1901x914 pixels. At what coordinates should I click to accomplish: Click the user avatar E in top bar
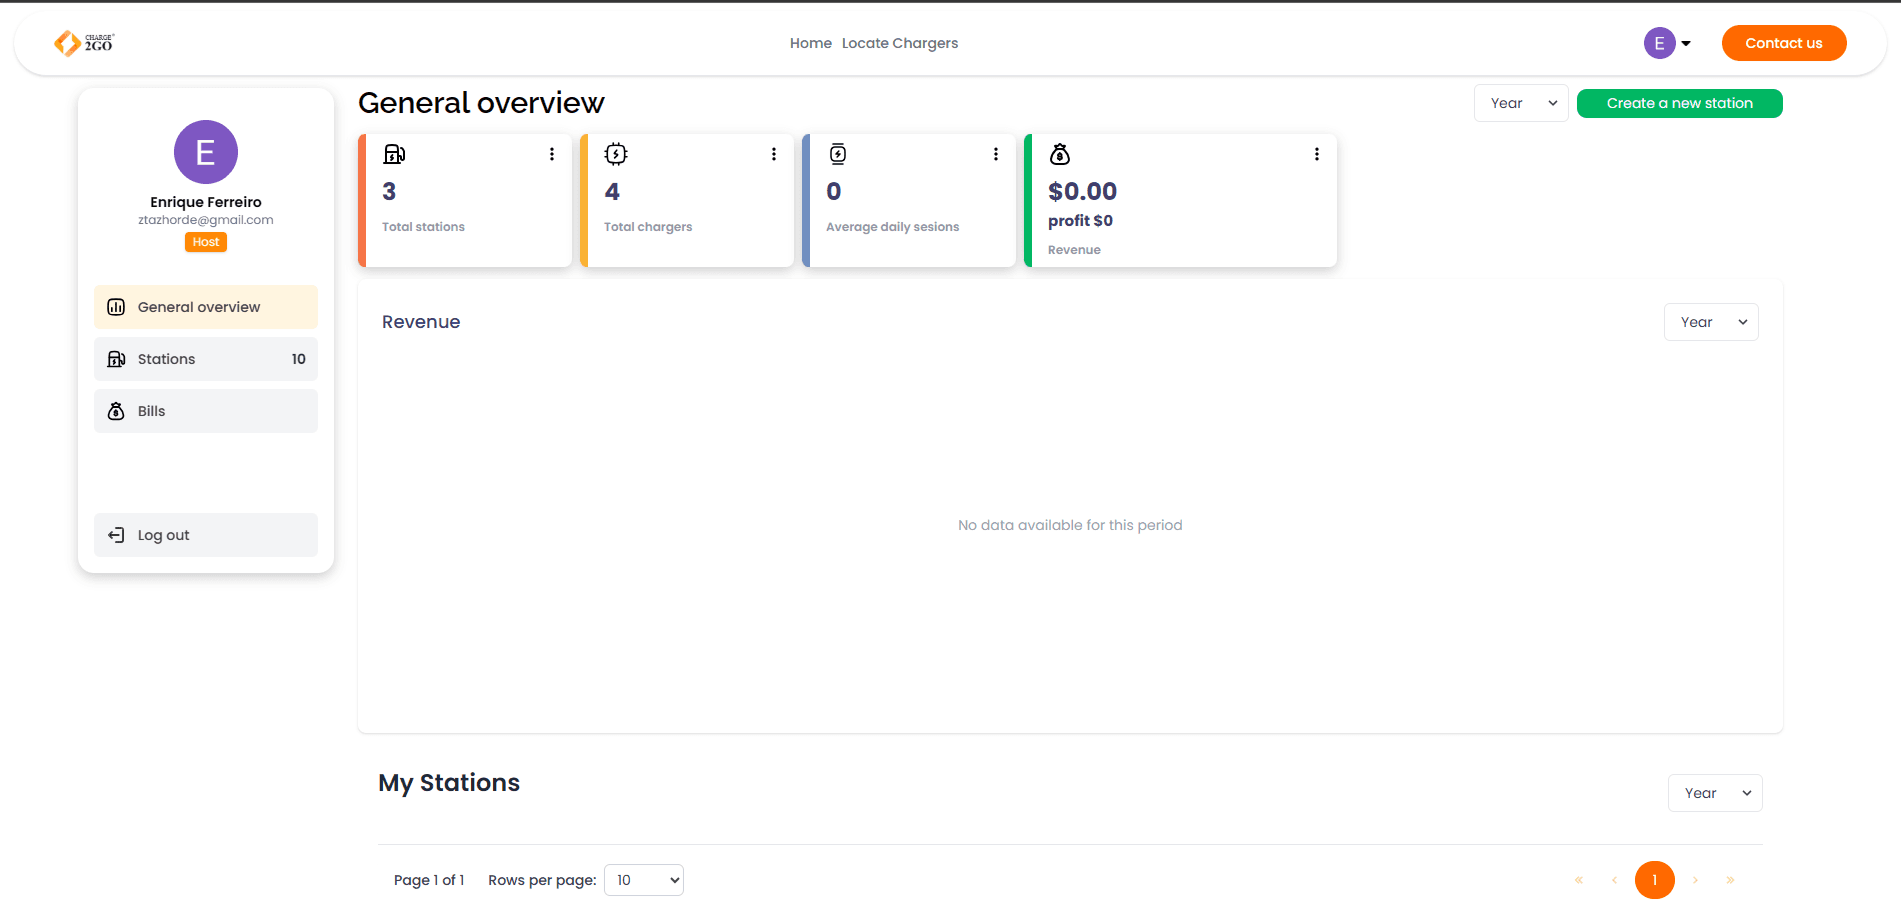tap(1659, 43)
